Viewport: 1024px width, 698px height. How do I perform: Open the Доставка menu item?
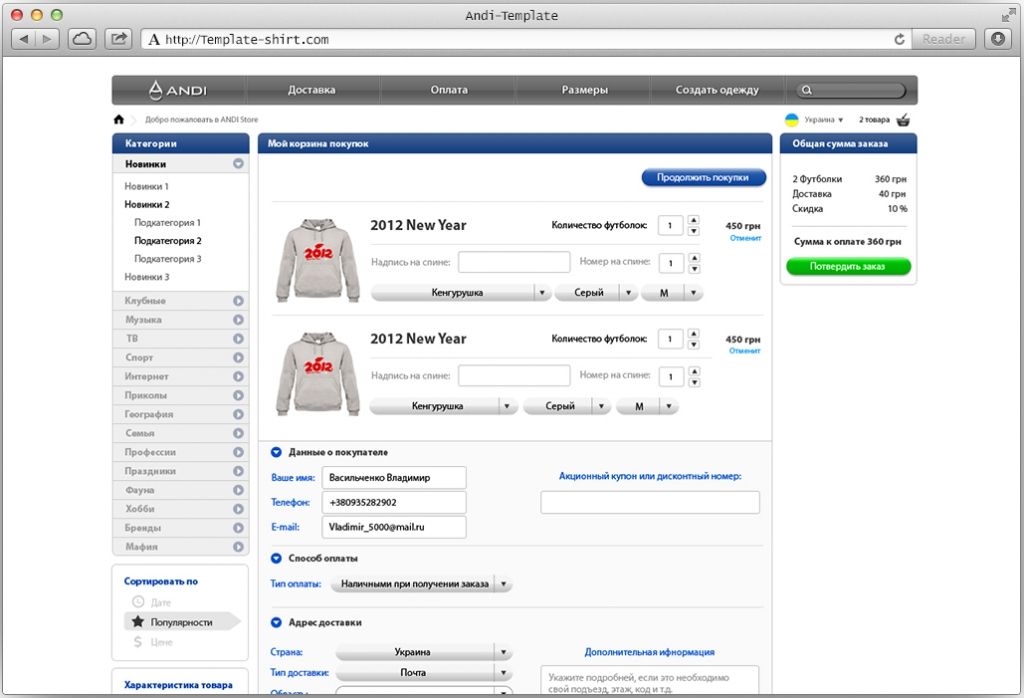tap(312, 90)
